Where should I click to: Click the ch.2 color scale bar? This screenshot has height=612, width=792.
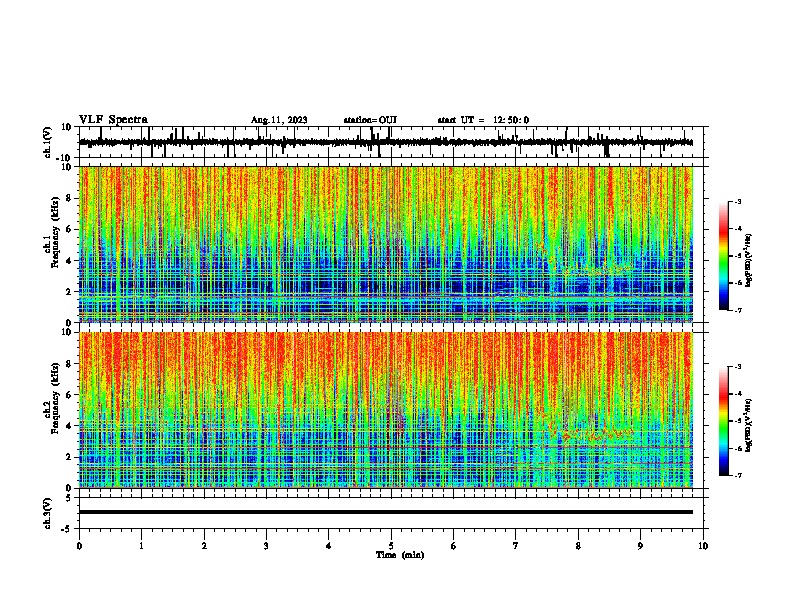click(723, 421)
